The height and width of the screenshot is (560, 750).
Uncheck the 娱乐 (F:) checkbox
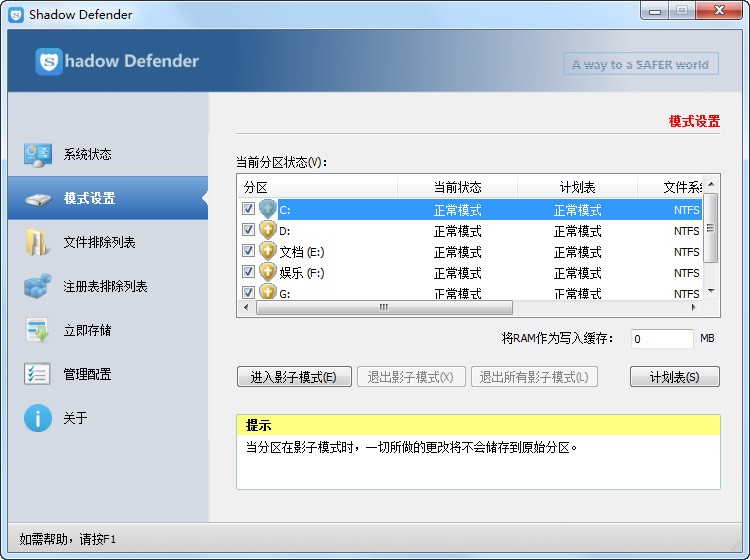[248, 272]
